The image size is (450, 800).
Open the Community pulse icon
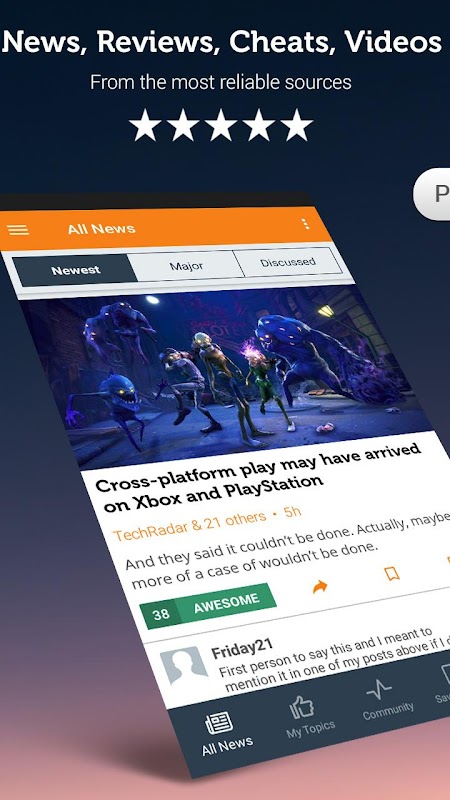[x=379, y=691]
